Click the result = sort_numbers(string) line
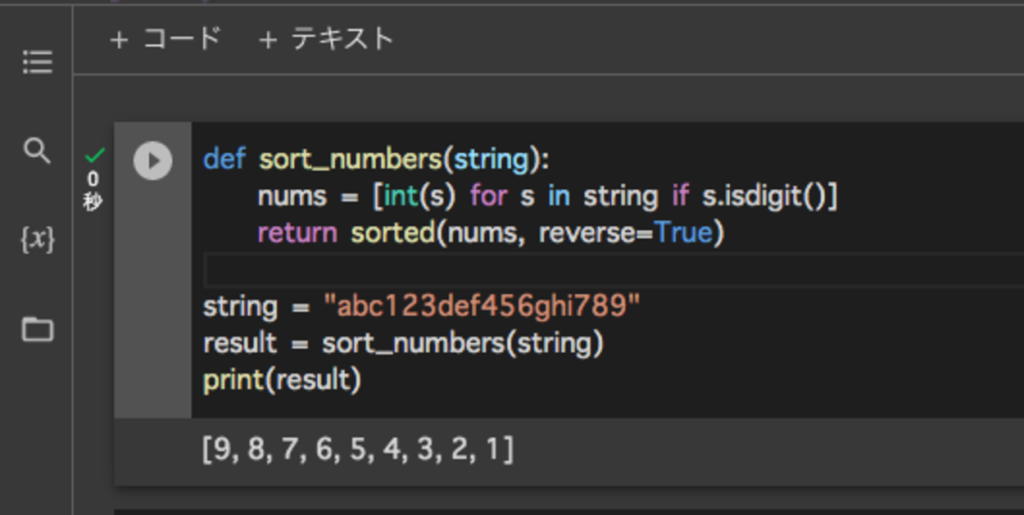 [403, 343]
